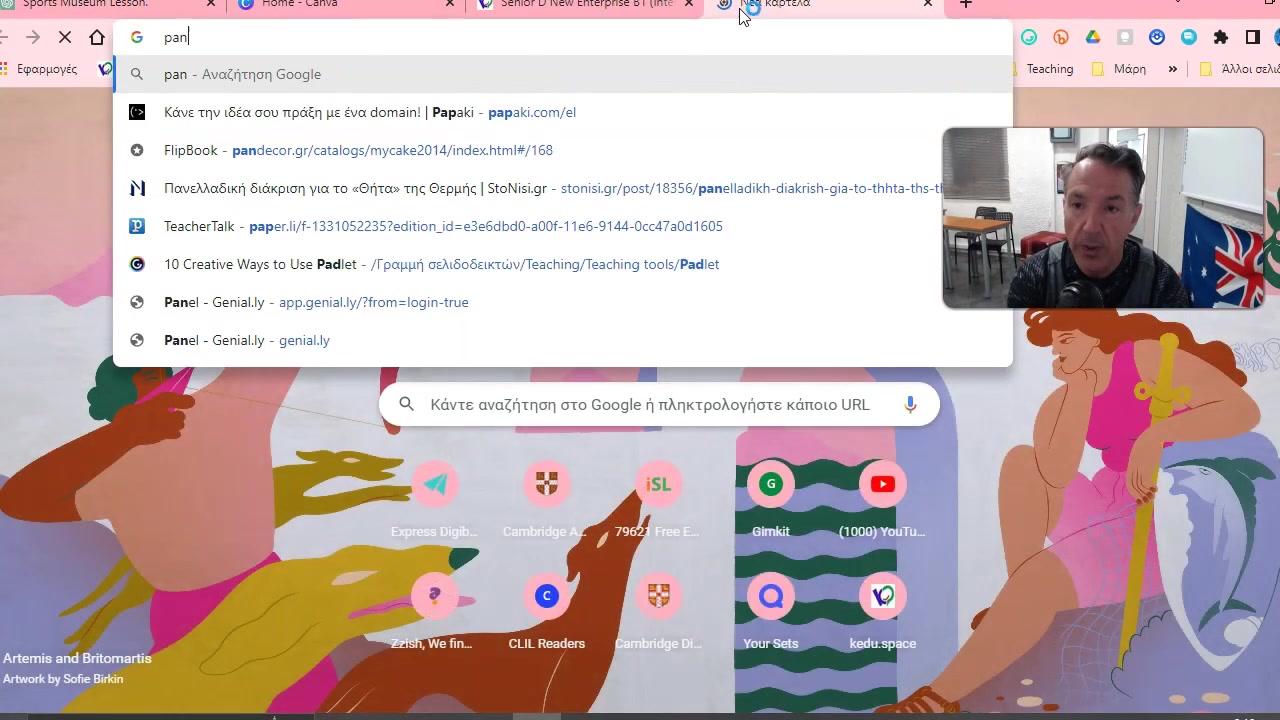This screenshot has height=720, width=1280.
Task: Open the Teaching bookmarks folder
Action: (1041, 69)
